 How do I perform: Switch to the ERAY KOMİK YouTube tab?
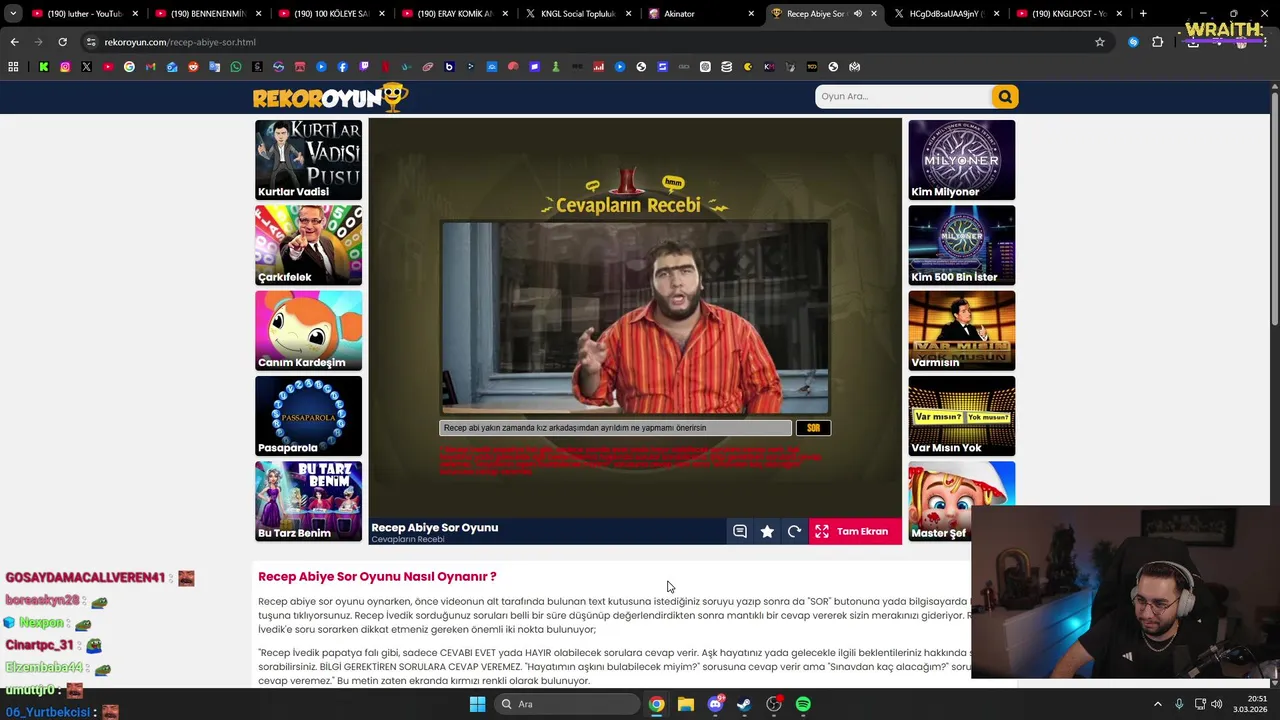tap(454, 14)
